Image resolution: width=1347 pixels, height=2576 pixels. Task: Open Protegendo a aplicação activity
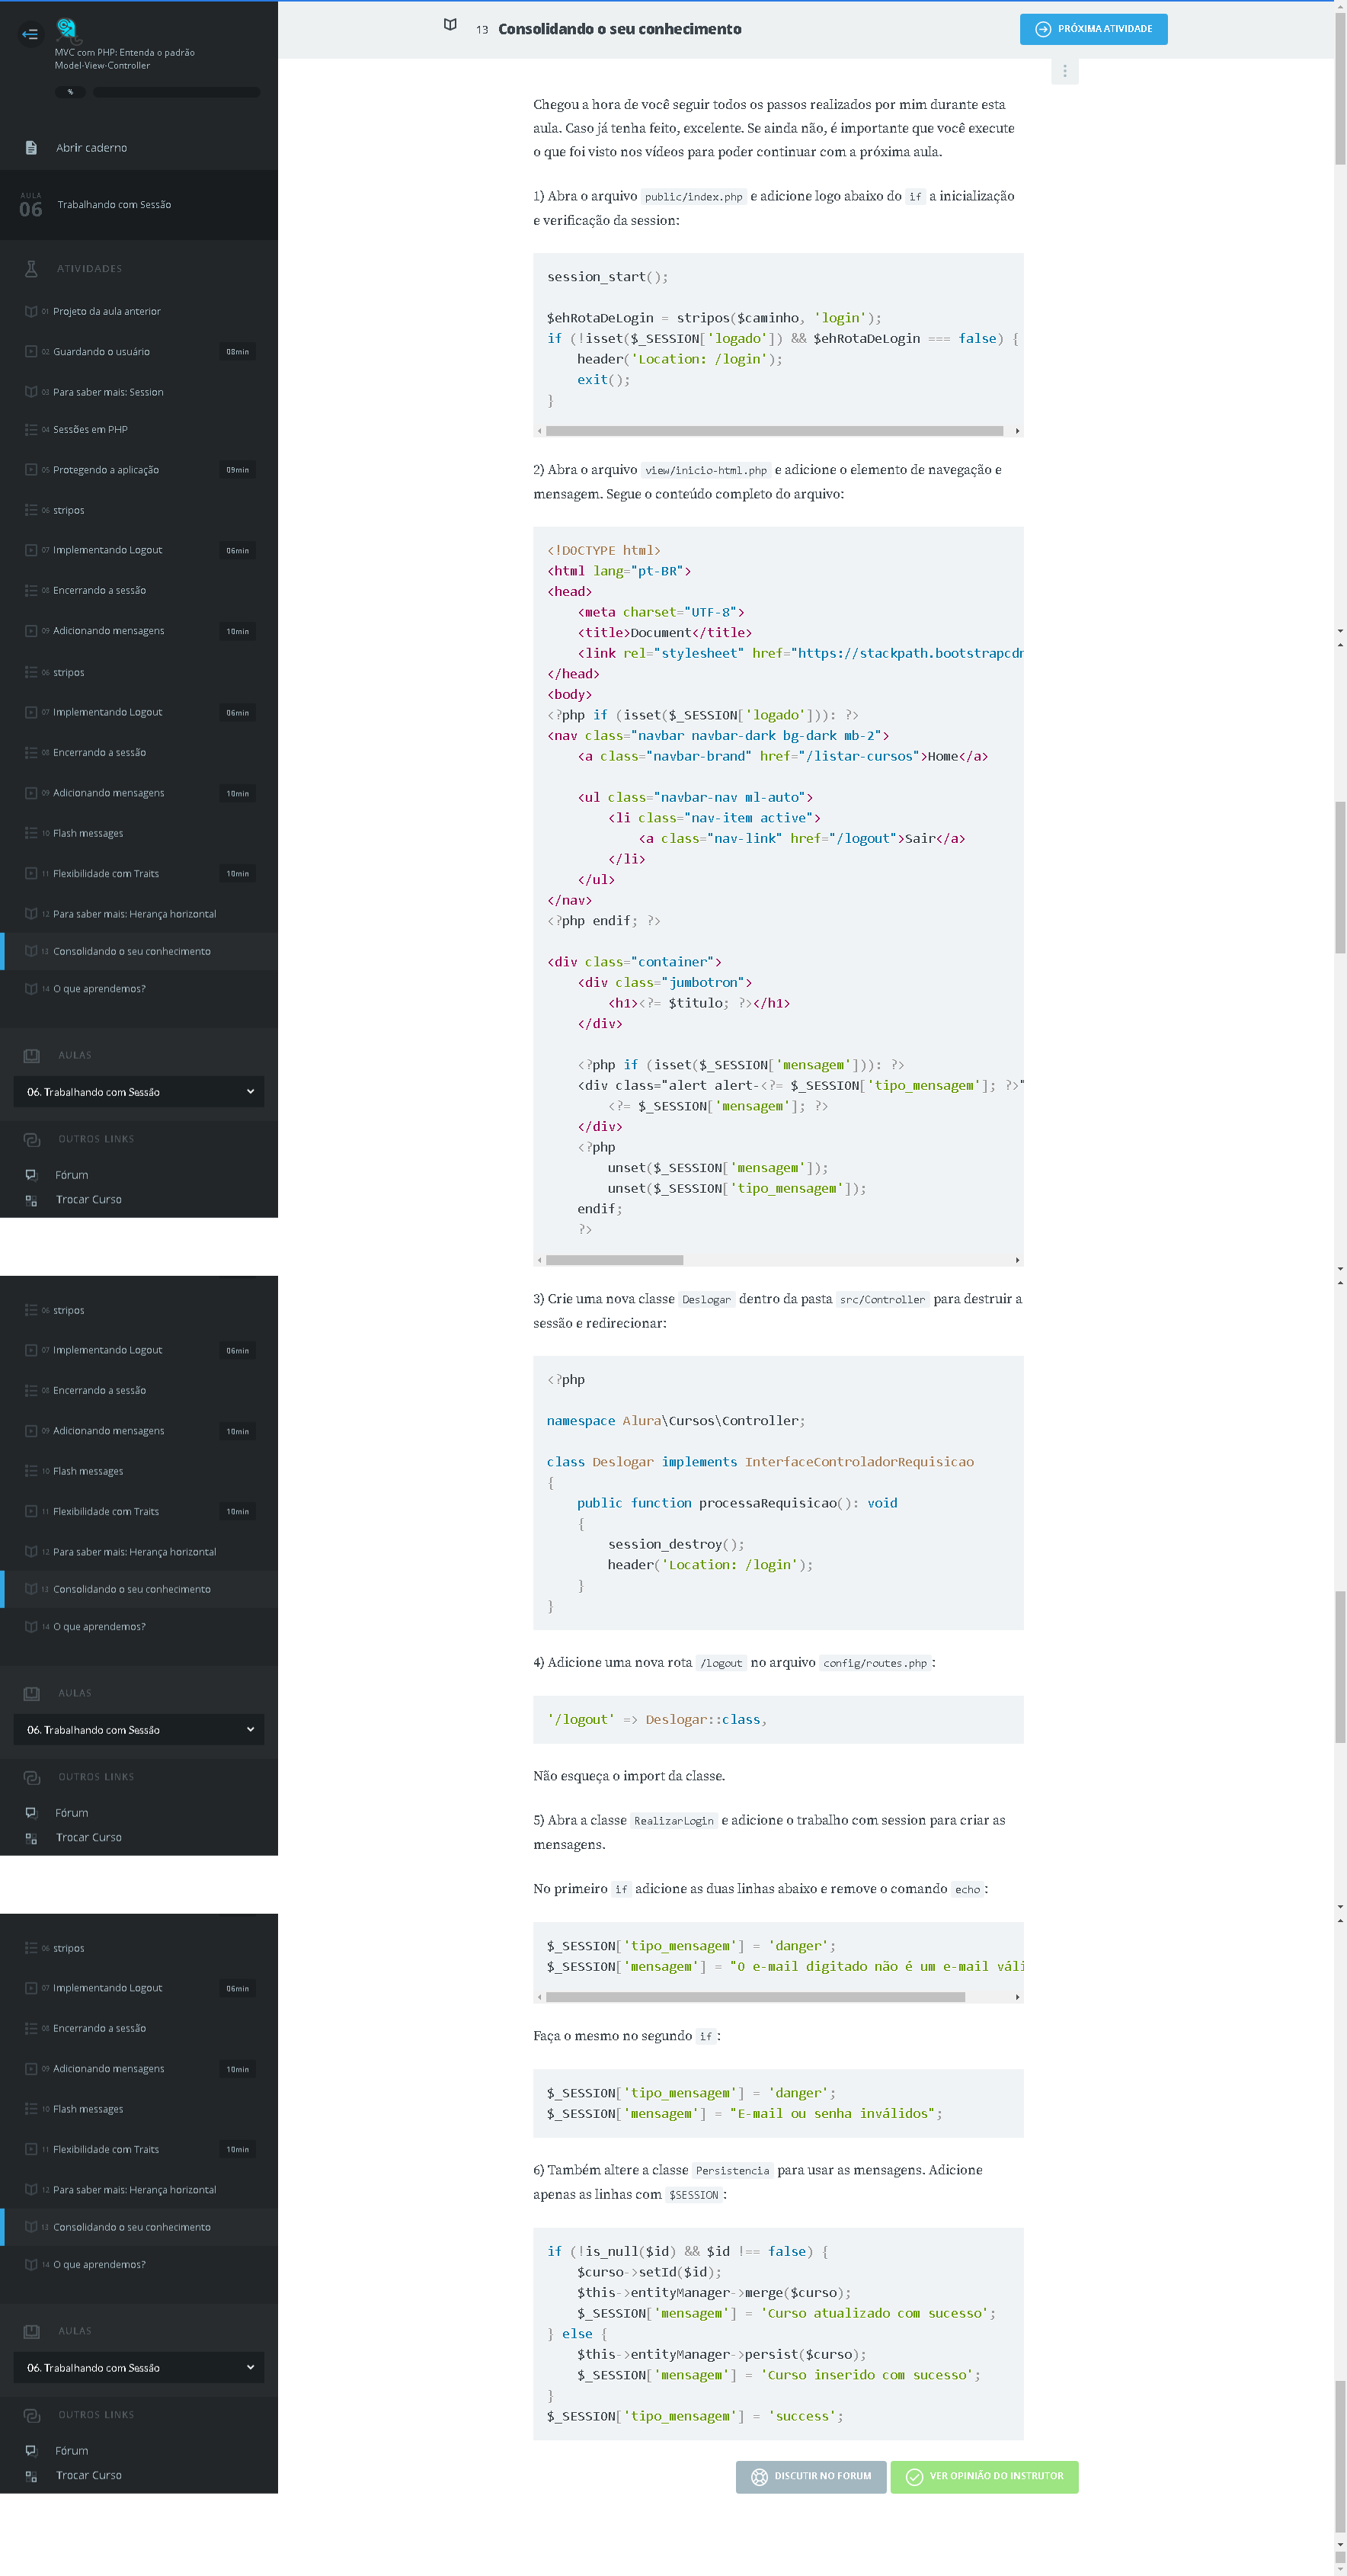click(x=106, y=470)
